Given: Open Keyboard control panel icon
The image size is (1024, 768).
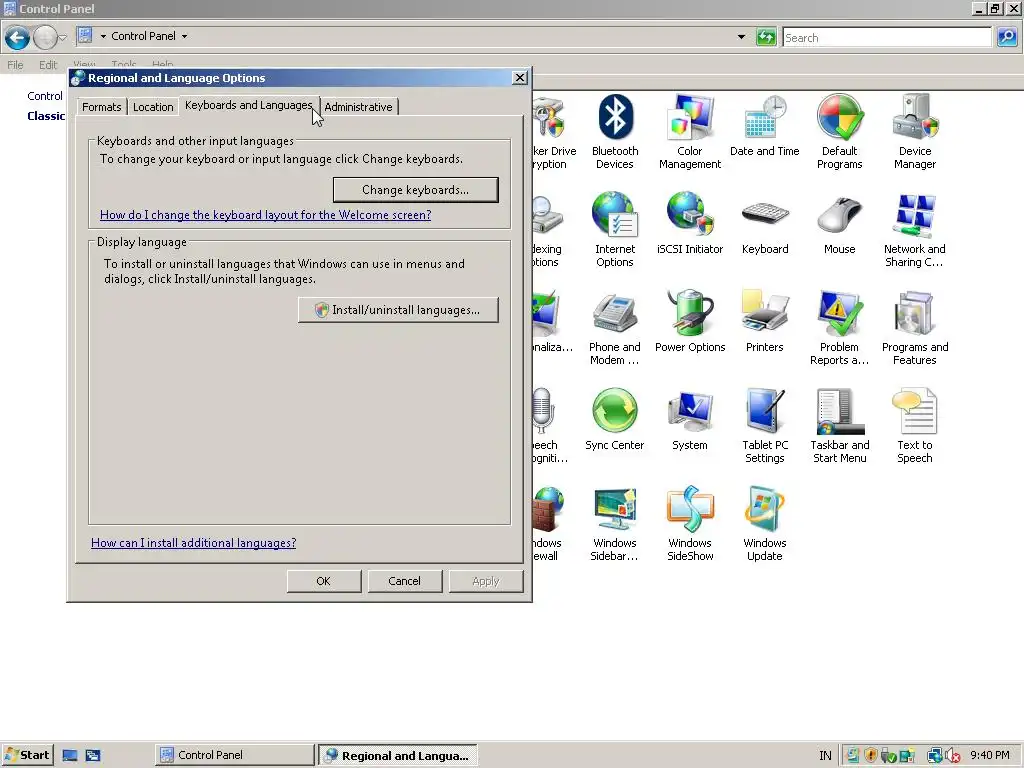Looking at the screenshot, I should pos(765,223).
